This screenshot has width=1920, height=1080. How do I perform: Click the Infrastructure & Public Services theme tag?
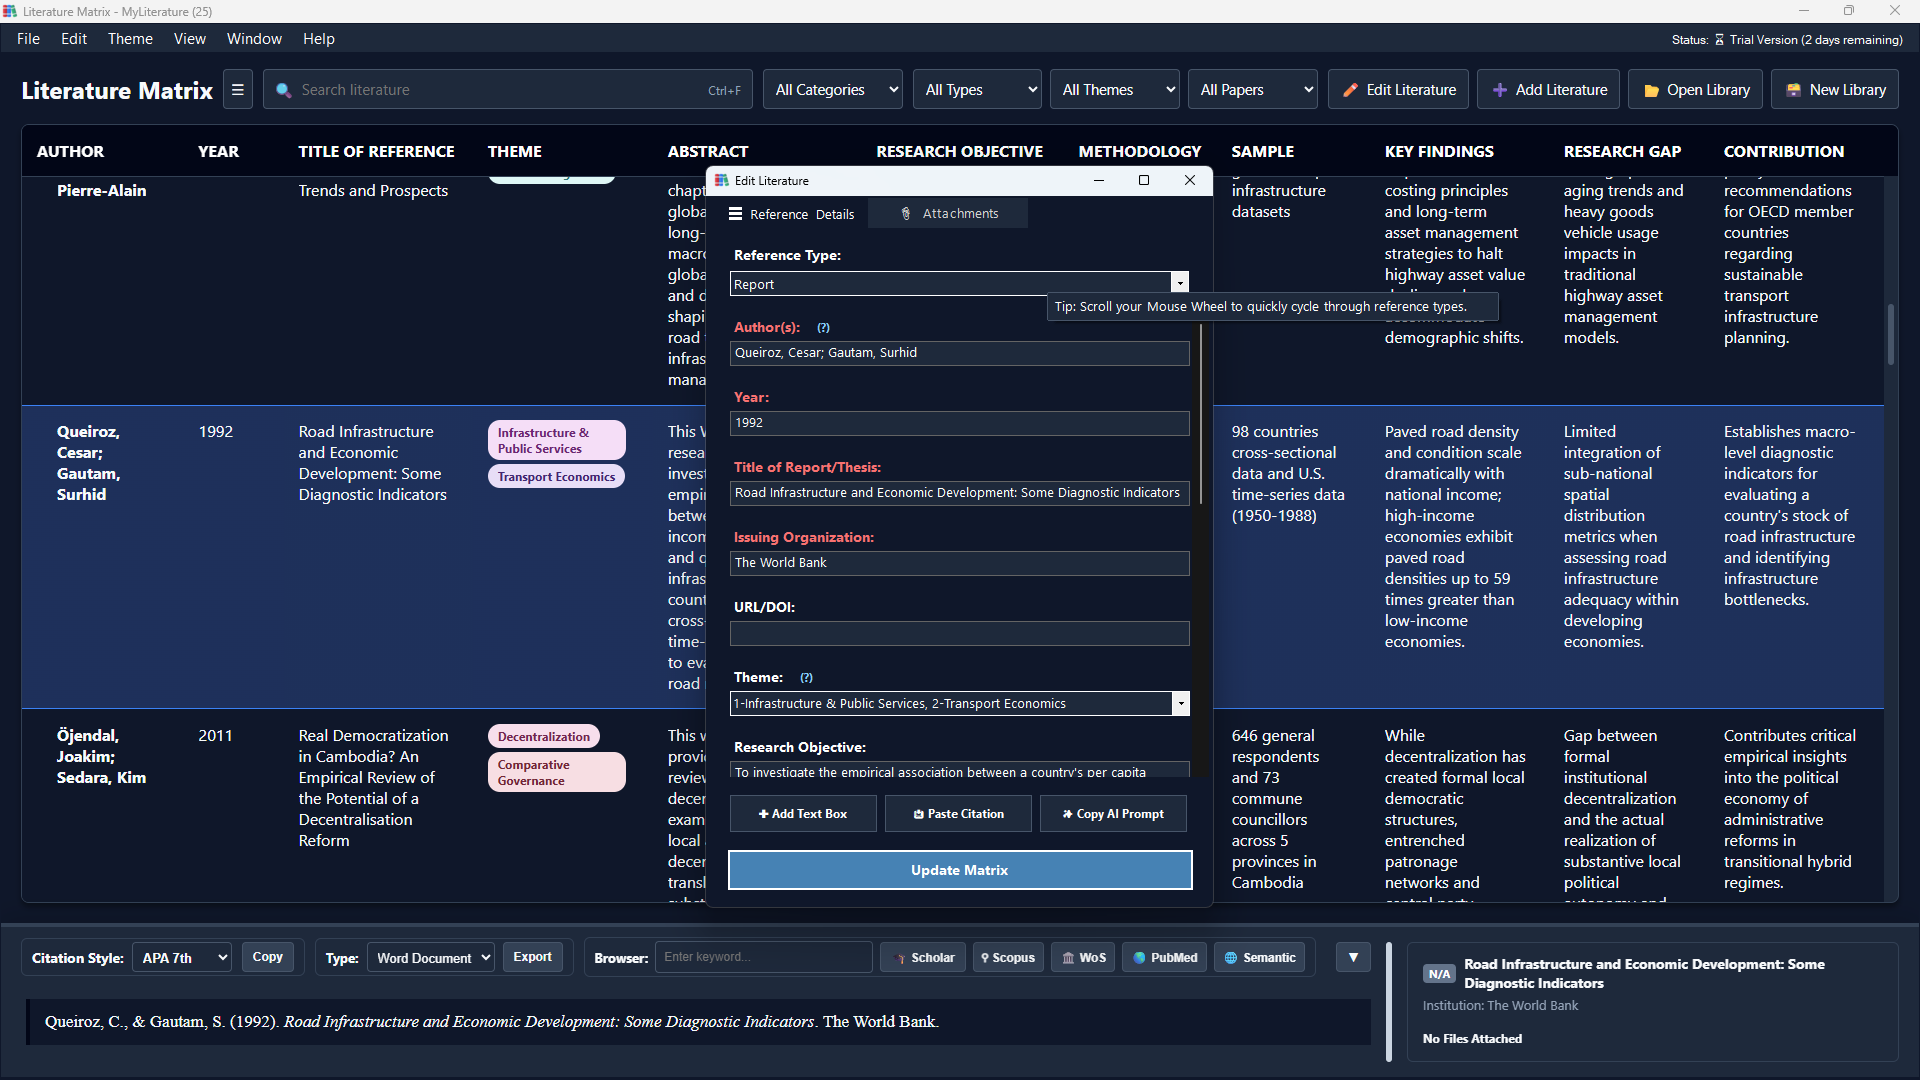pos(556,440)
